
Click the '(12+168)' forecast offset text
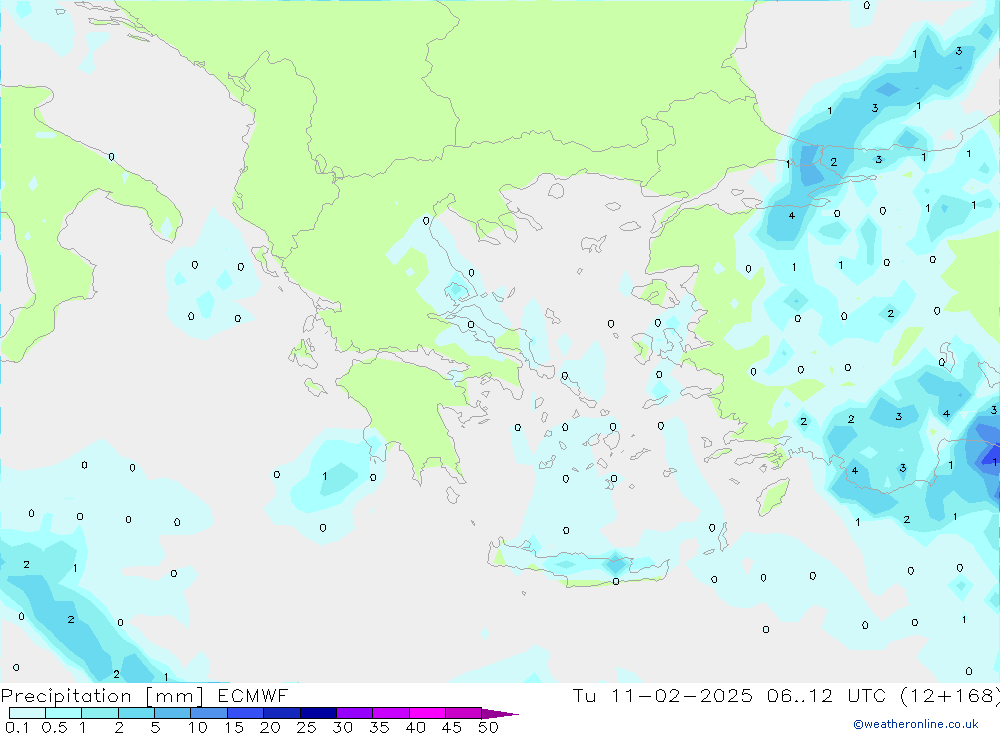tap(950, 696)
